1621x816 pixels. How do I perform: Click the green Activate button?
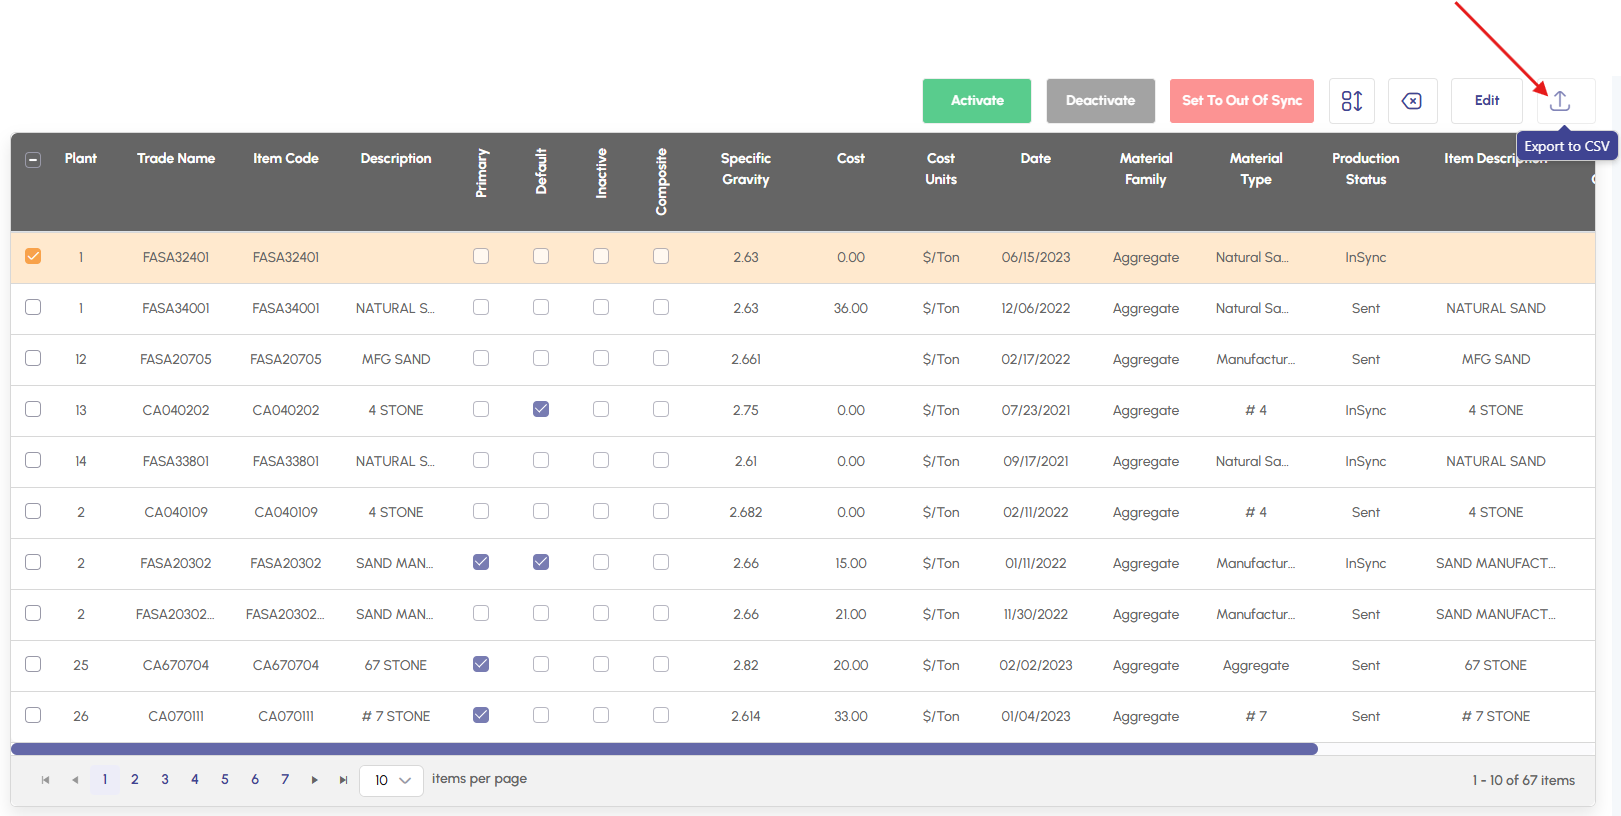coord(976,101)
